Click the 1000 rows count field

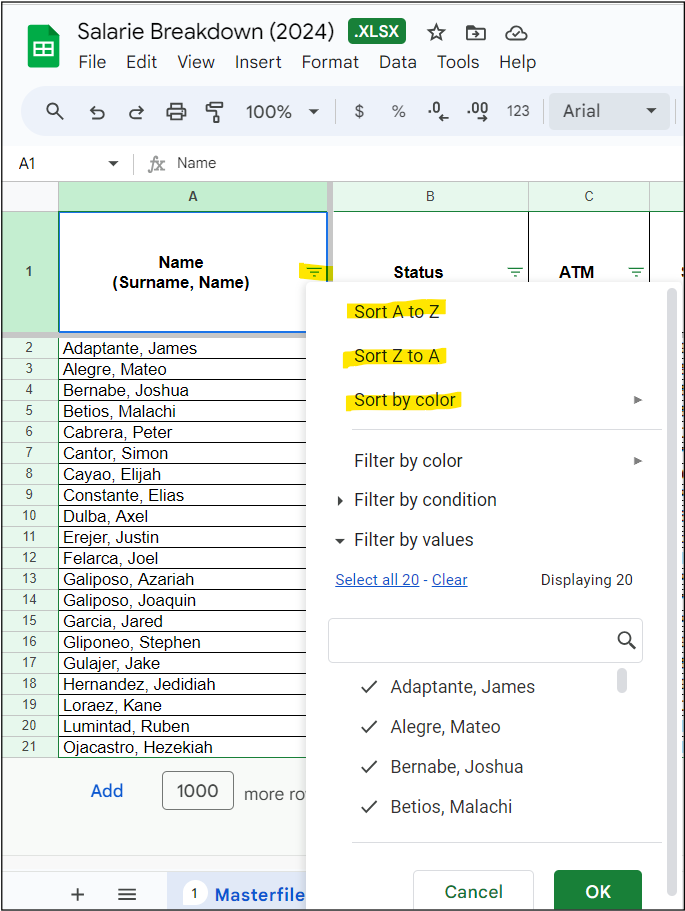point(198,791)
